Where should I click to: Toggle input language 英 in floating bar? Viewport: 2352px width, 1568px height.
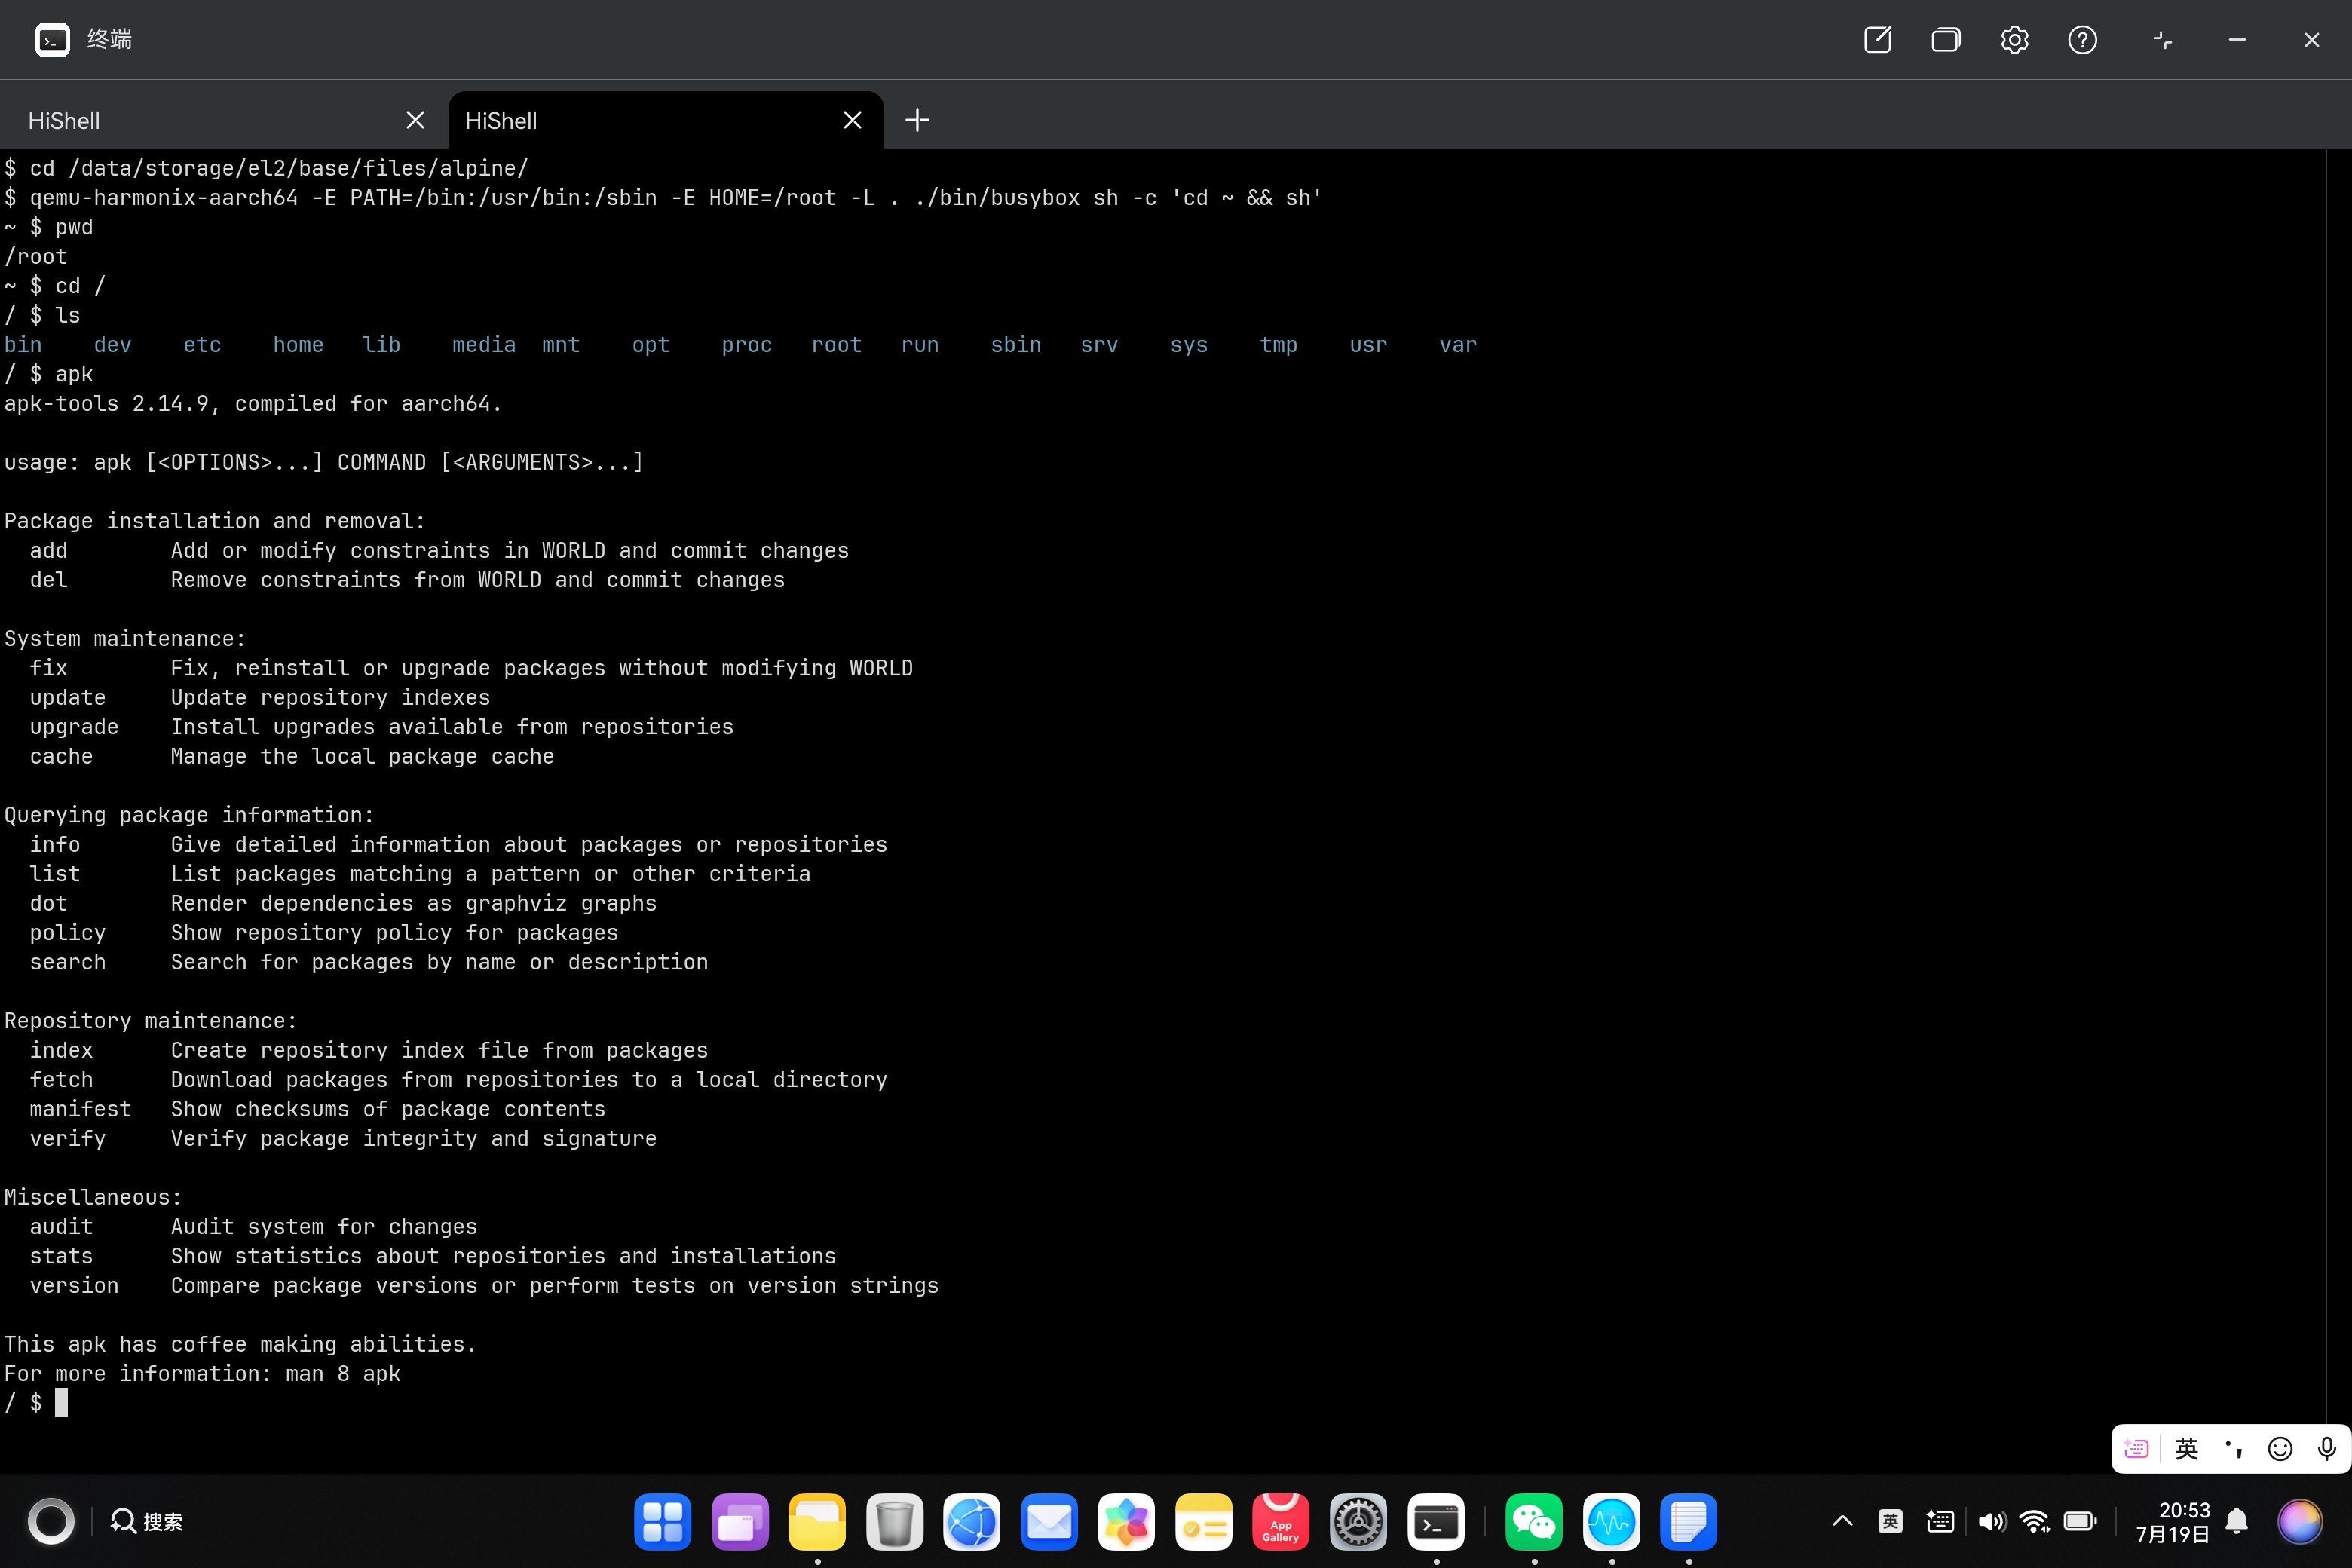click(x=2186, y=1449)
